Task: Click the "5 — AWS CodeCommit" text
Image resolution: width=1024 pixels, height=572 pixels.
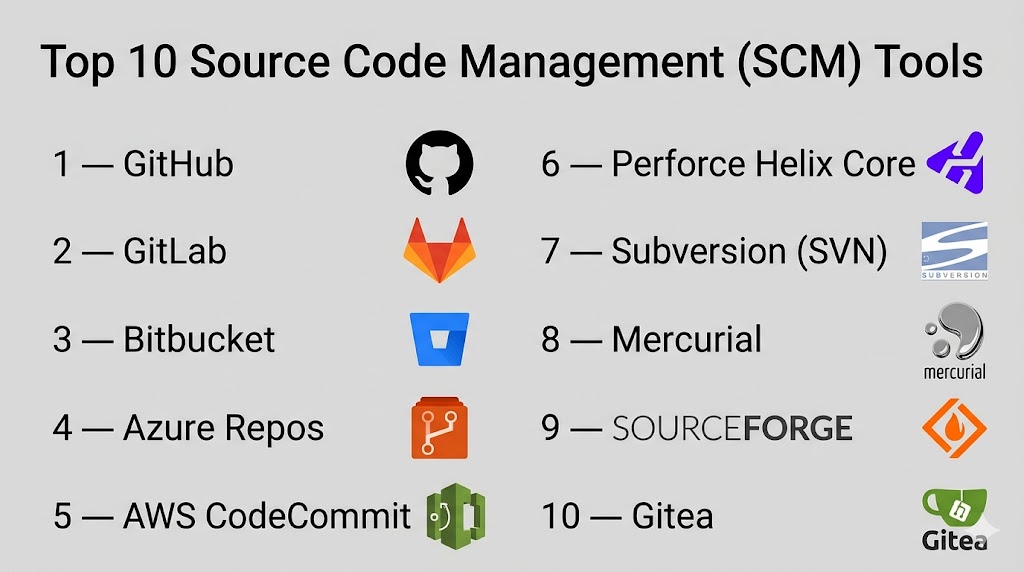Action: click(232, 516)
